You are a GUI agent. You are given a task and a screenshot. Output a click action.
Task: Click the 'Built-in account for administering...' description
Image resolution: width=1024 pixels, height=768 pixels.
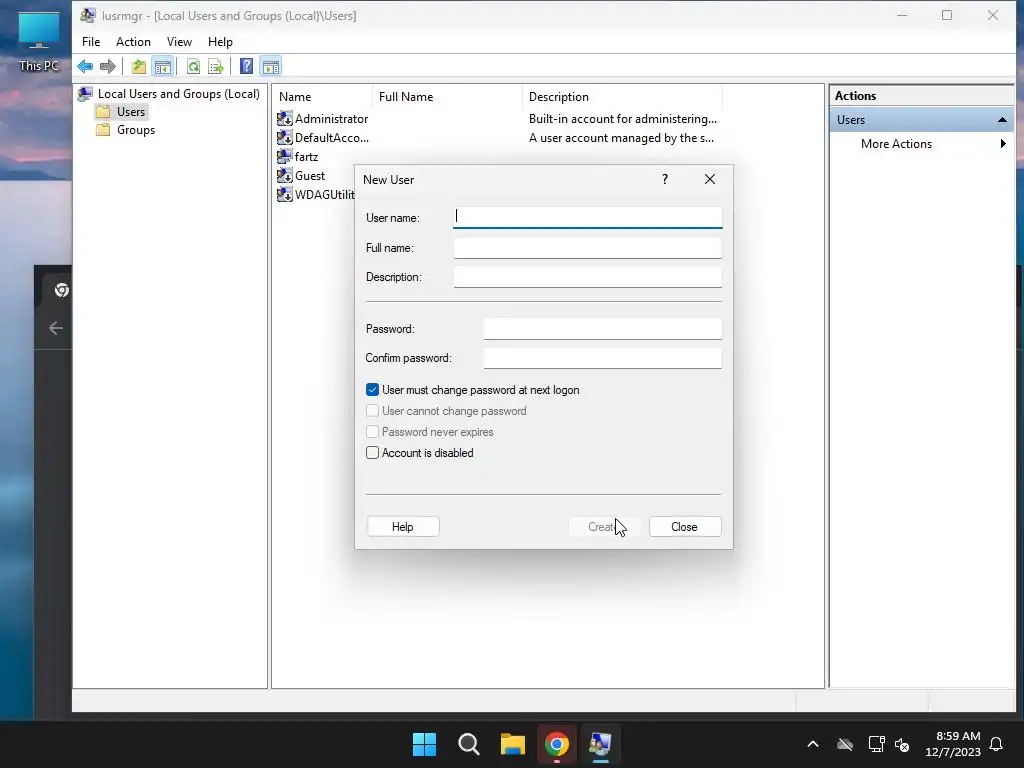tap(622, 119)
